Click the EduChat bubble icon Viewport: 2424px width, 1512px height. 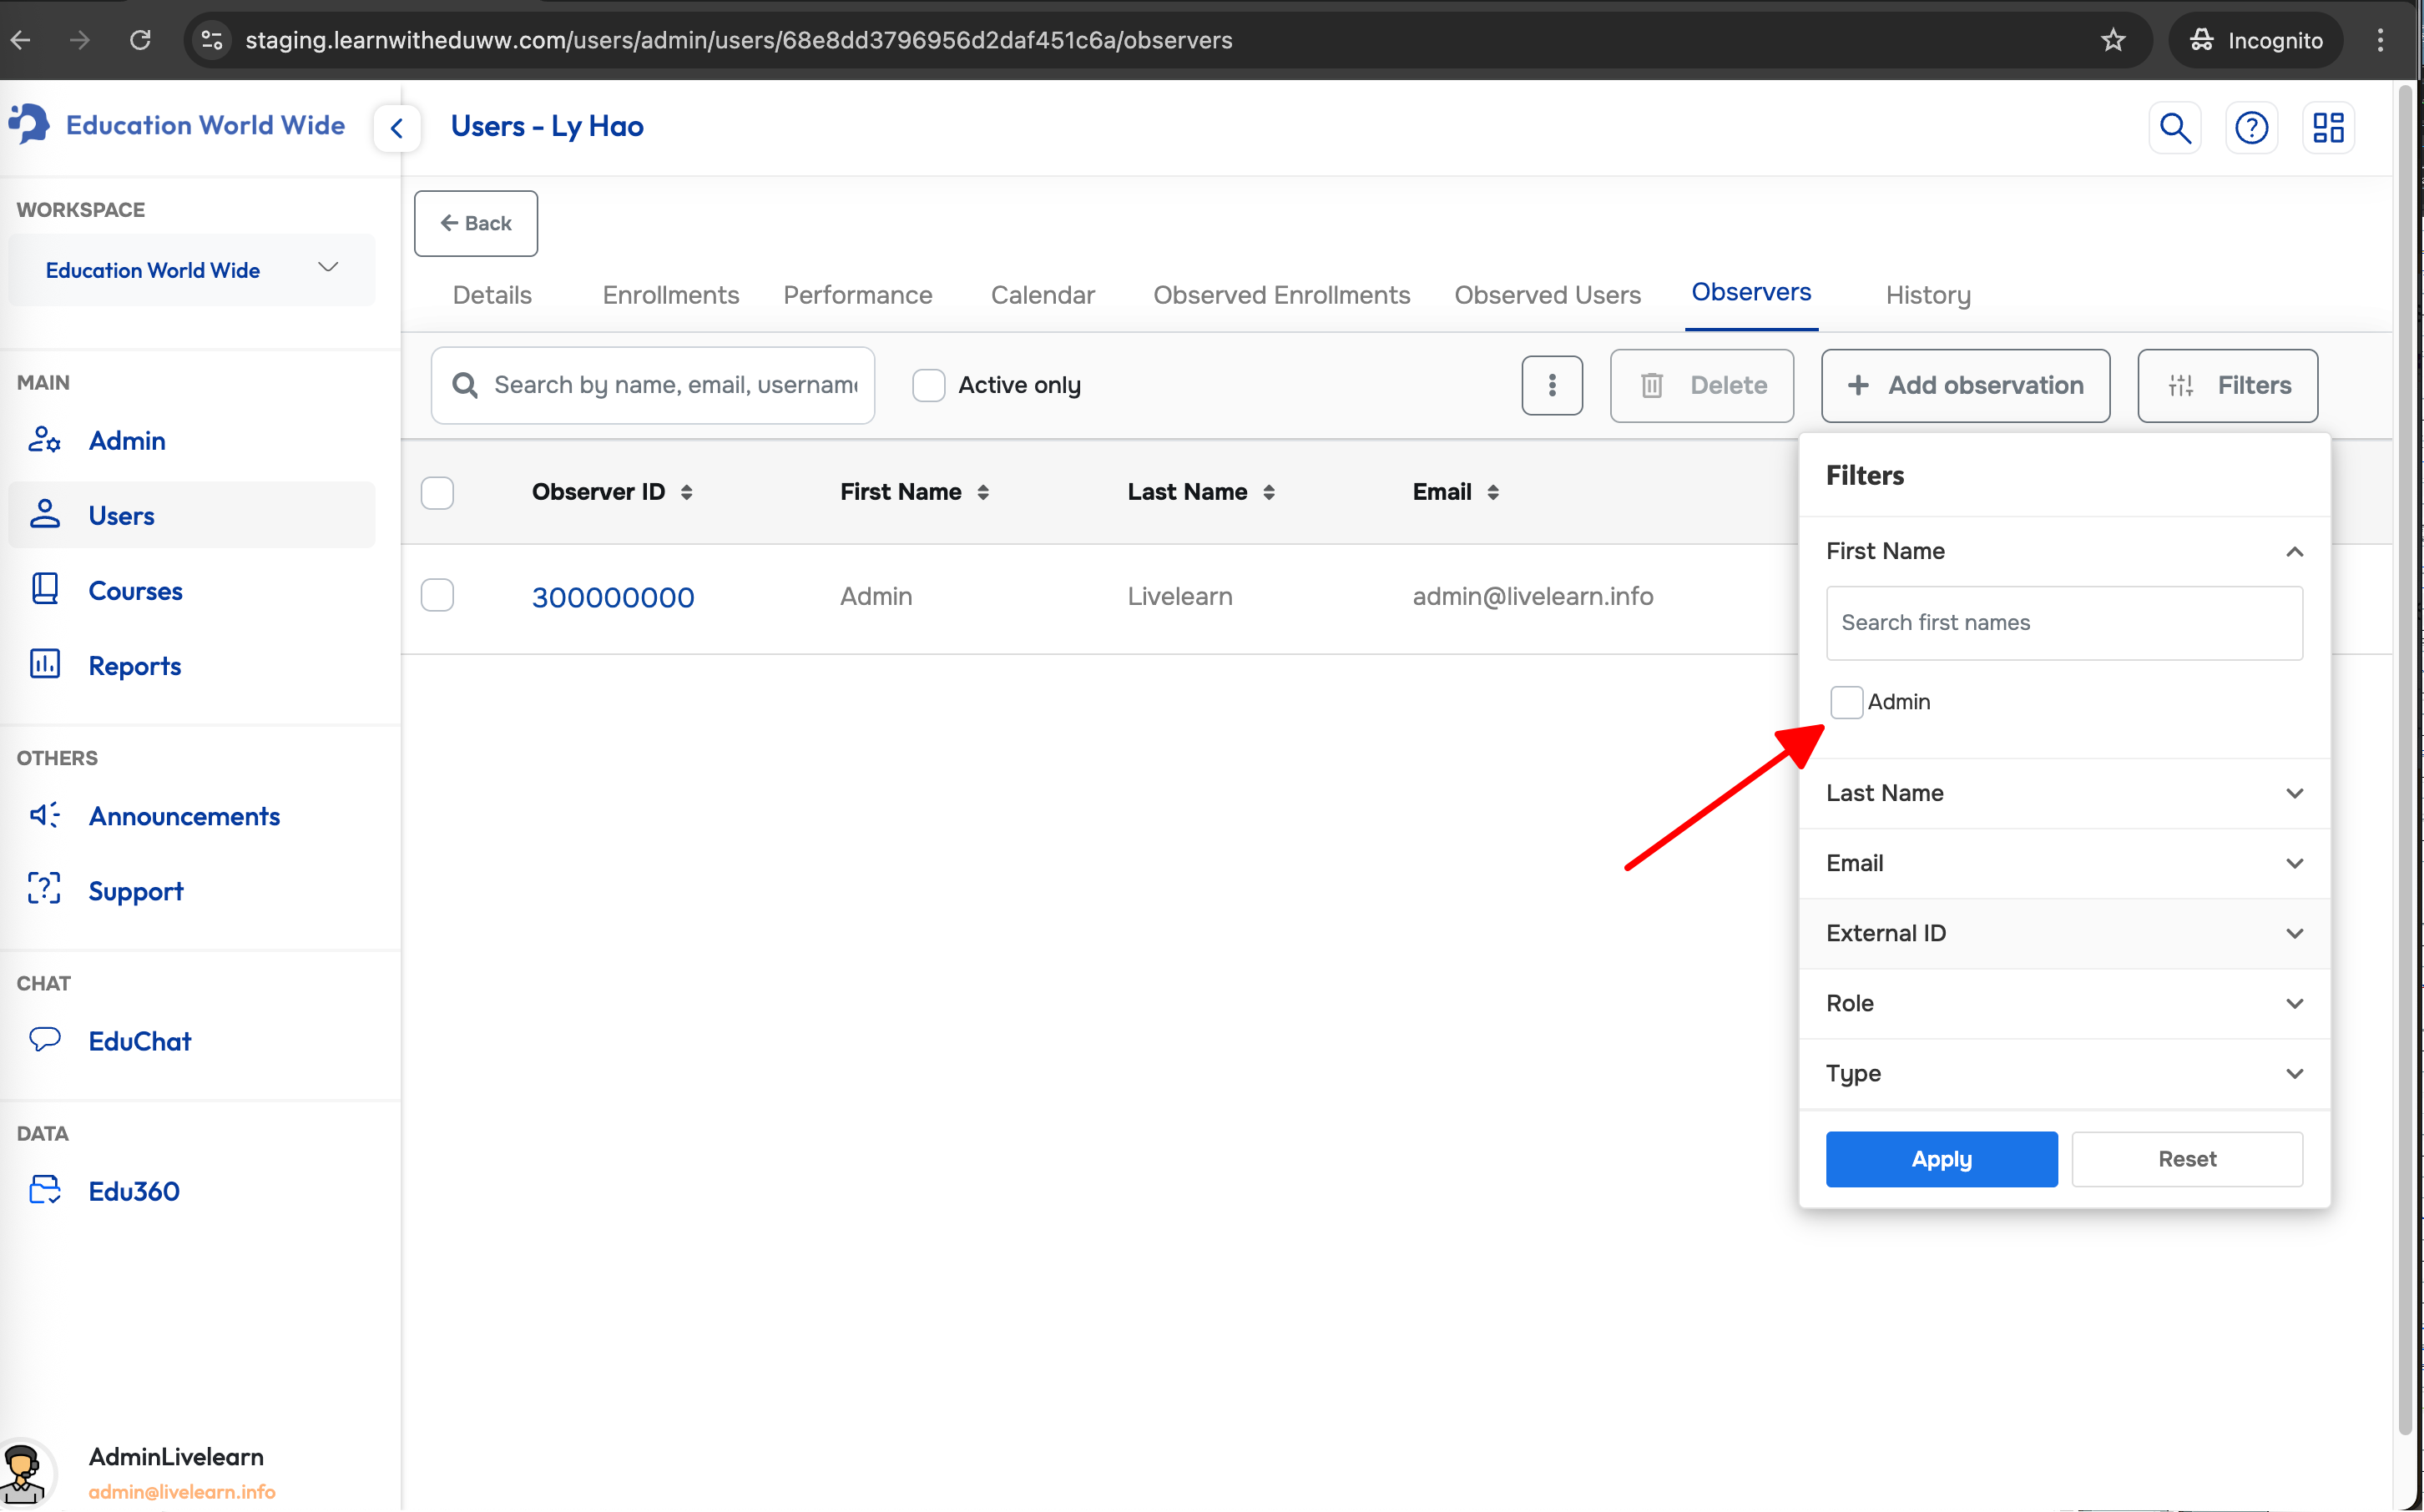pyautogui.click(x=45, y=1040)
